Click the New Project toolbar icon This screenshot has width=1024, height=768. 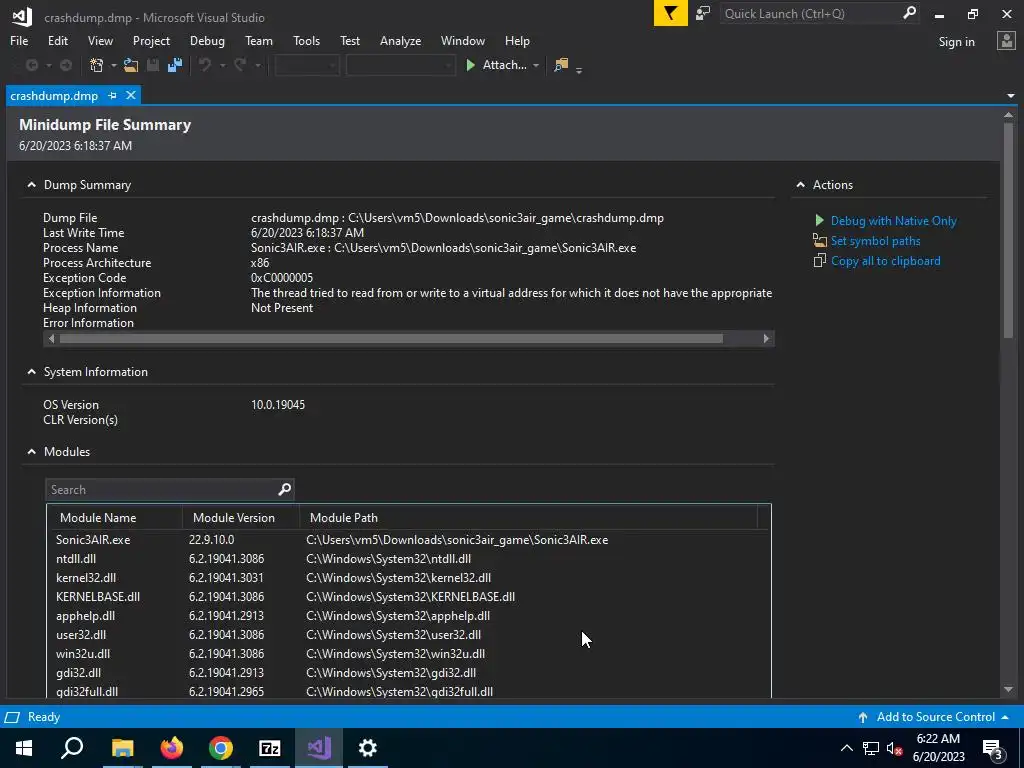click(x=97, y=65)
